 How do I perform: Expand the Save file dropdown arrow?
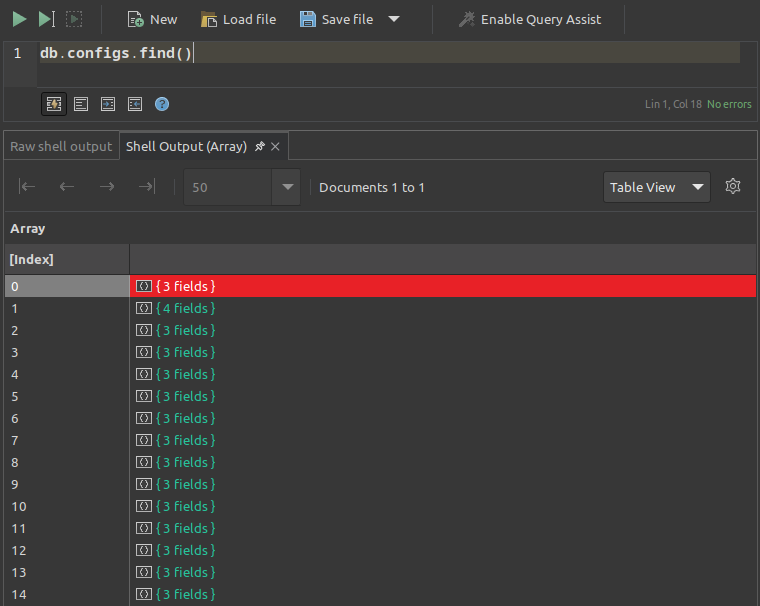pyautogui.click(x=394, y=19)
